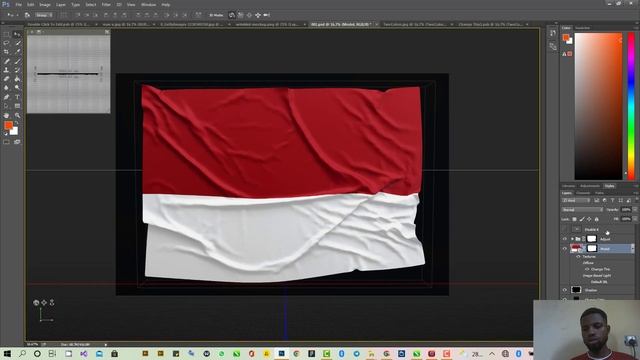
Task: Click the background color swatch in toolbox
Action: [x=15, y=132]
